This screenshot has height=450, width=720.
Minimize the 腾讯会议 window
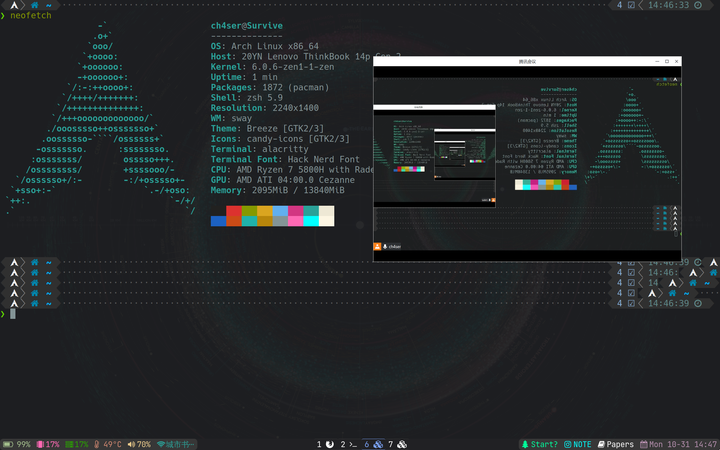[x=657, y=61]
